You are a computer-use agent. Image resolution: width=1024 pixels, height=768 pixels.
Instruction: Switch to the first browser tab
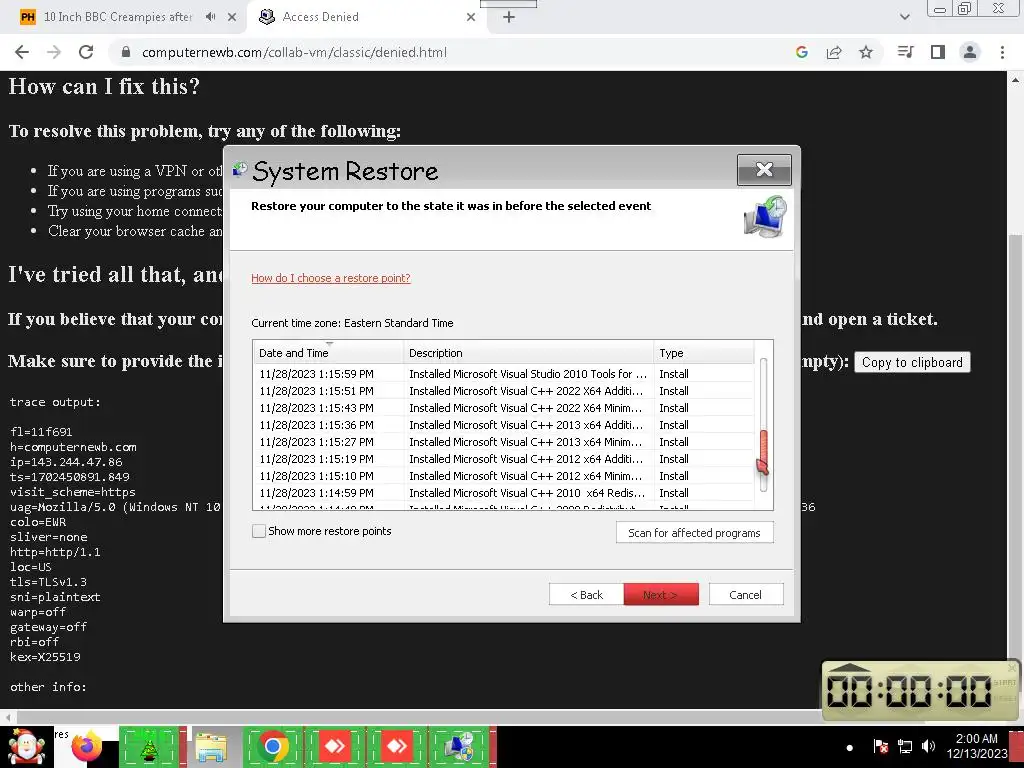pos(118,17)
